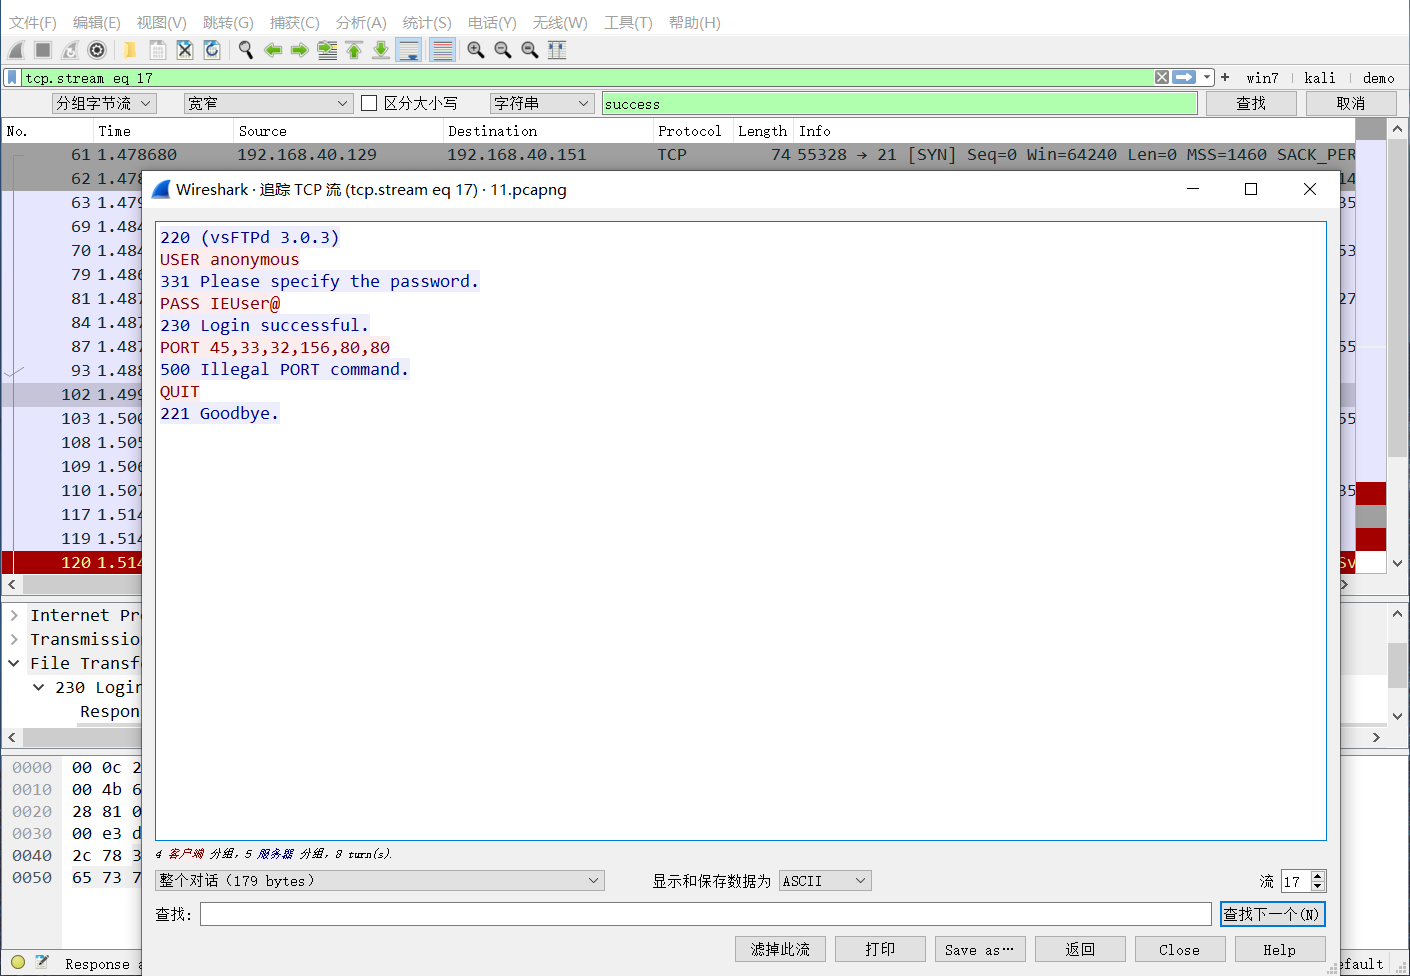
Task: Open the 文件(F) menu
Action: tap(33, 22)
